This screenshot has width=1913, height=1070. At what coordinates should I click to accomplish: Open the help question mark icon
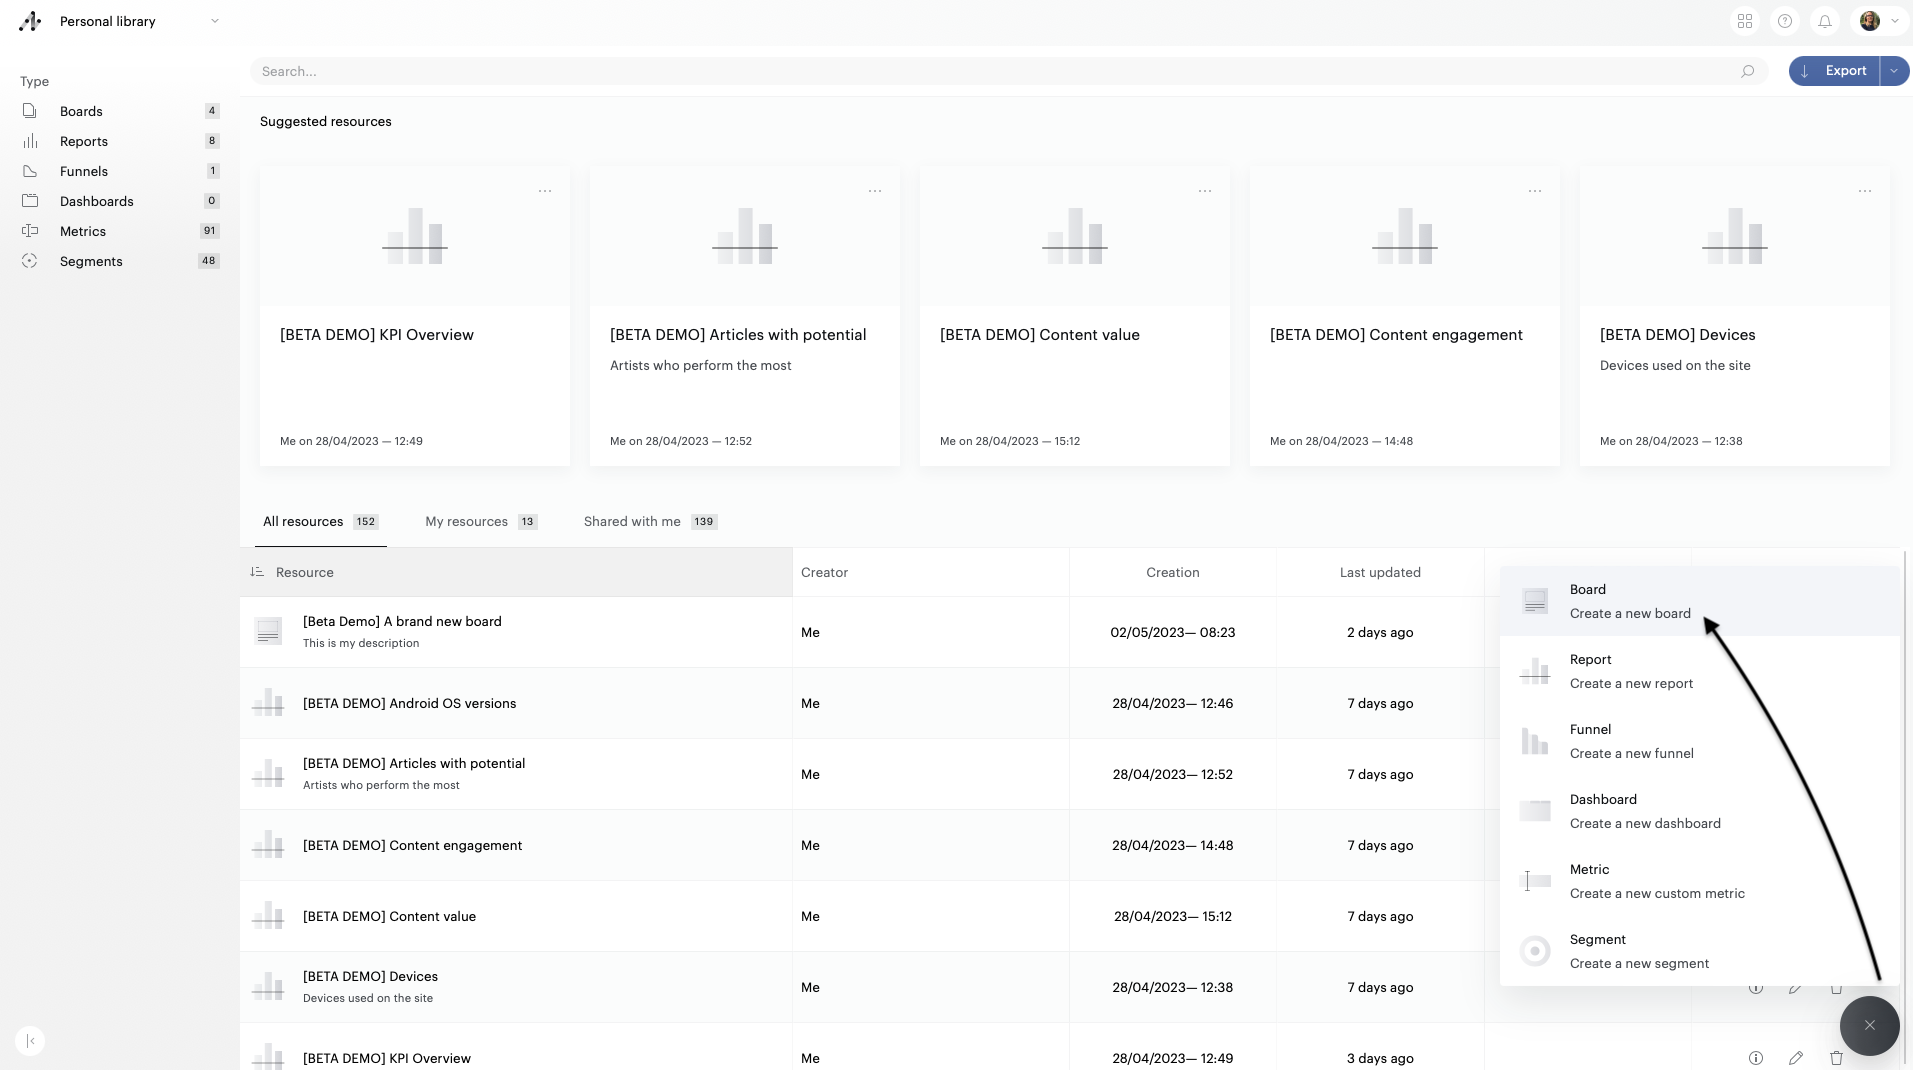pos(1785,21)
